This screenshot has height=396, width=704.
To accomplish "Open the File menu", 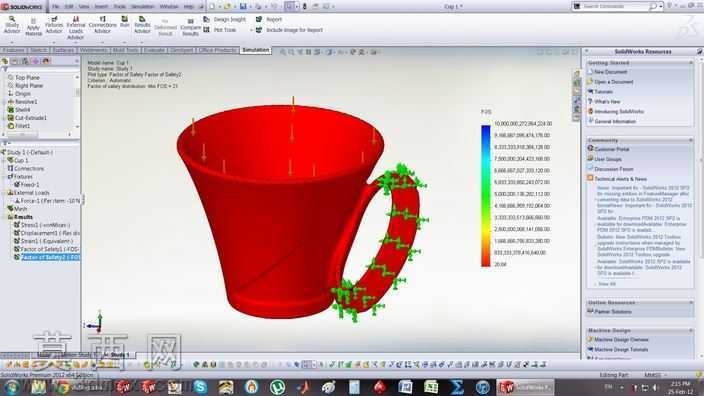I will click(56, 7).
